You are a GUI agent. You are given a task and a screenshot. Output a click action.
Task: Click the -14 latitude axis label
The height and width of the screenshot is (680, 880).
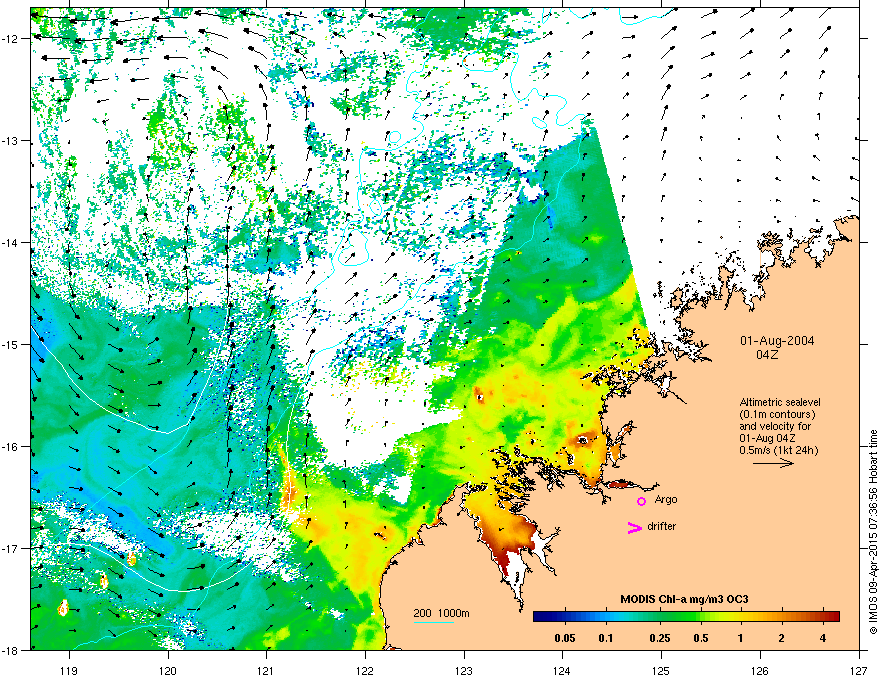point(11,242)
